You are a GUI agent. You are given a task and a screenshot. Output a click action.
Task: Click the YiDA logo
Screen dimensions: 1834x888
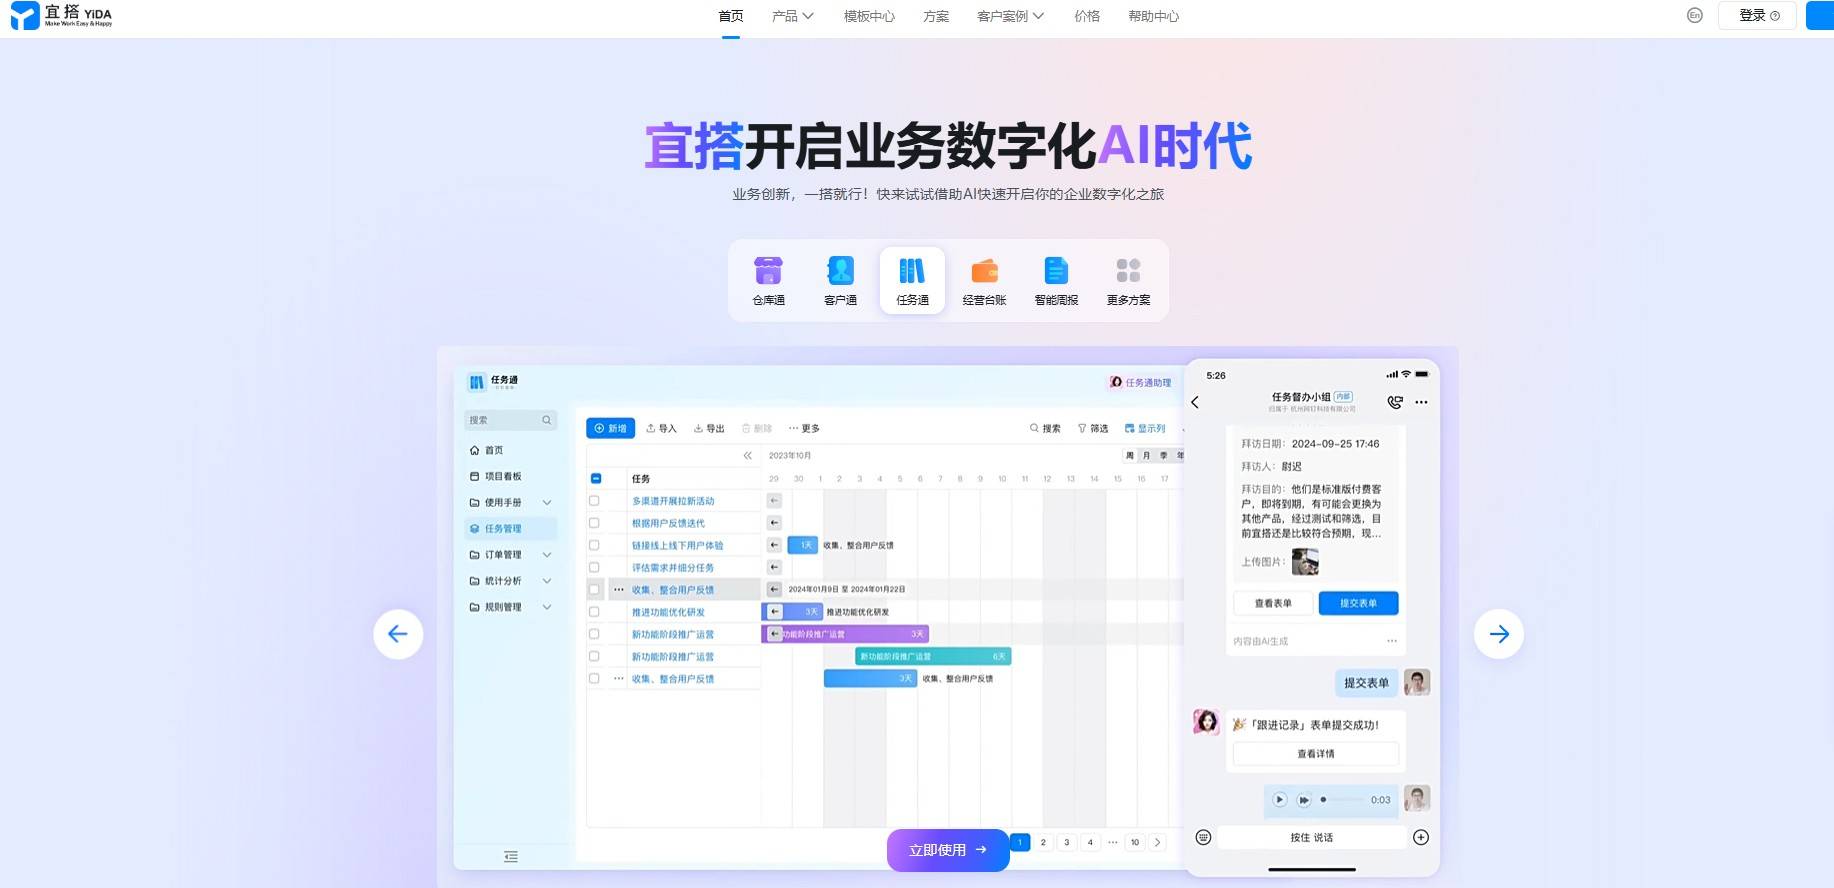tap(62, 16)
